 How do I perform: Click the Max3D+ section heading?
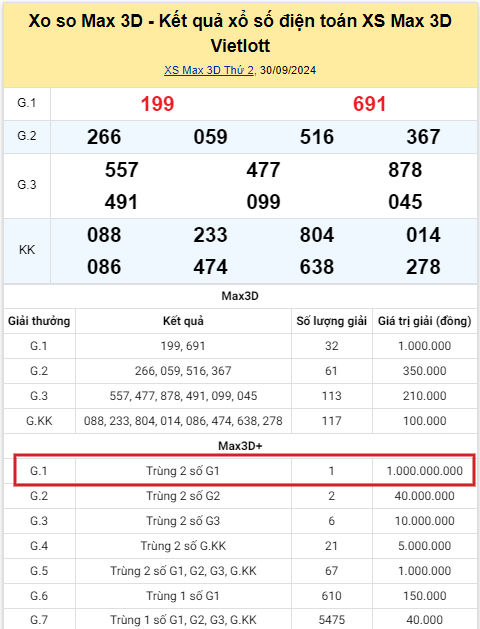pyautogui.click(x=240, y=446)
